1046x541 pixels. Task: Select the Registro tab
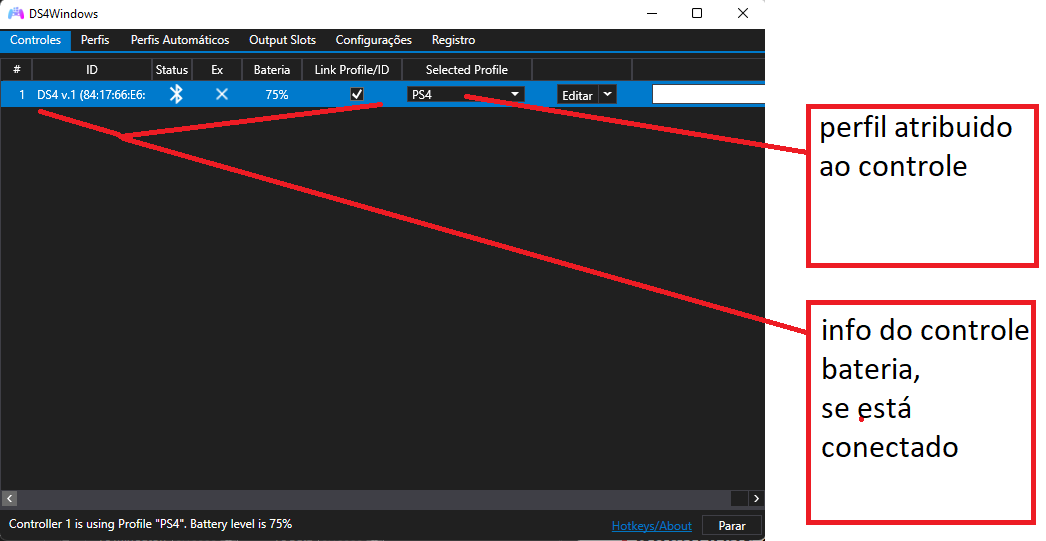pyautogui.click(x=454, y=40)
